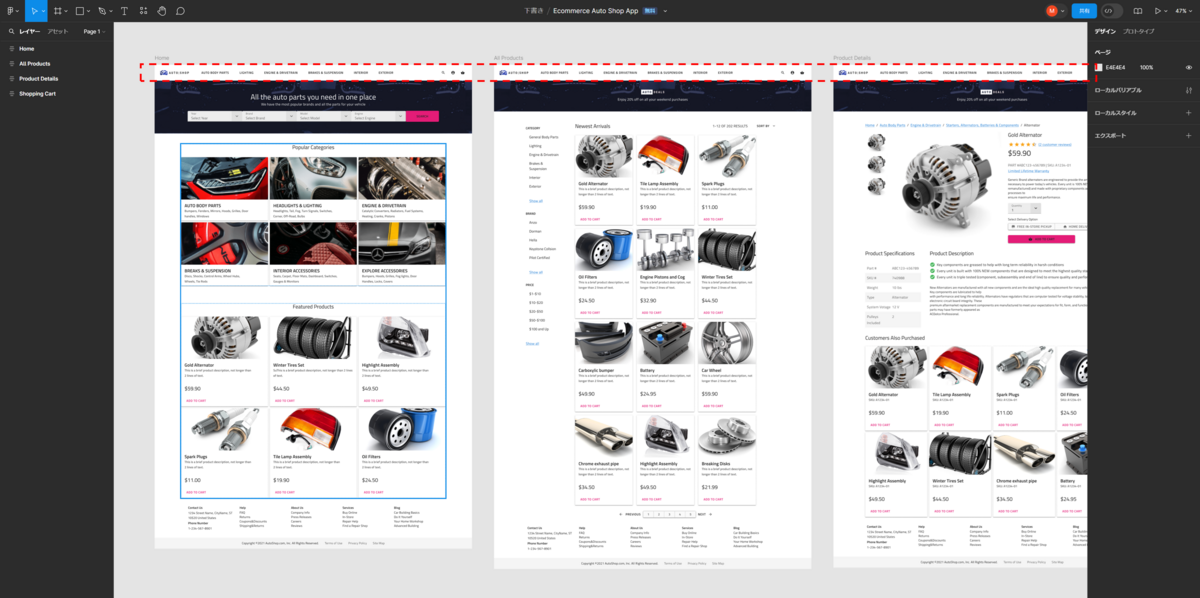
Task: Select the Comment tool
Action: 181,10
